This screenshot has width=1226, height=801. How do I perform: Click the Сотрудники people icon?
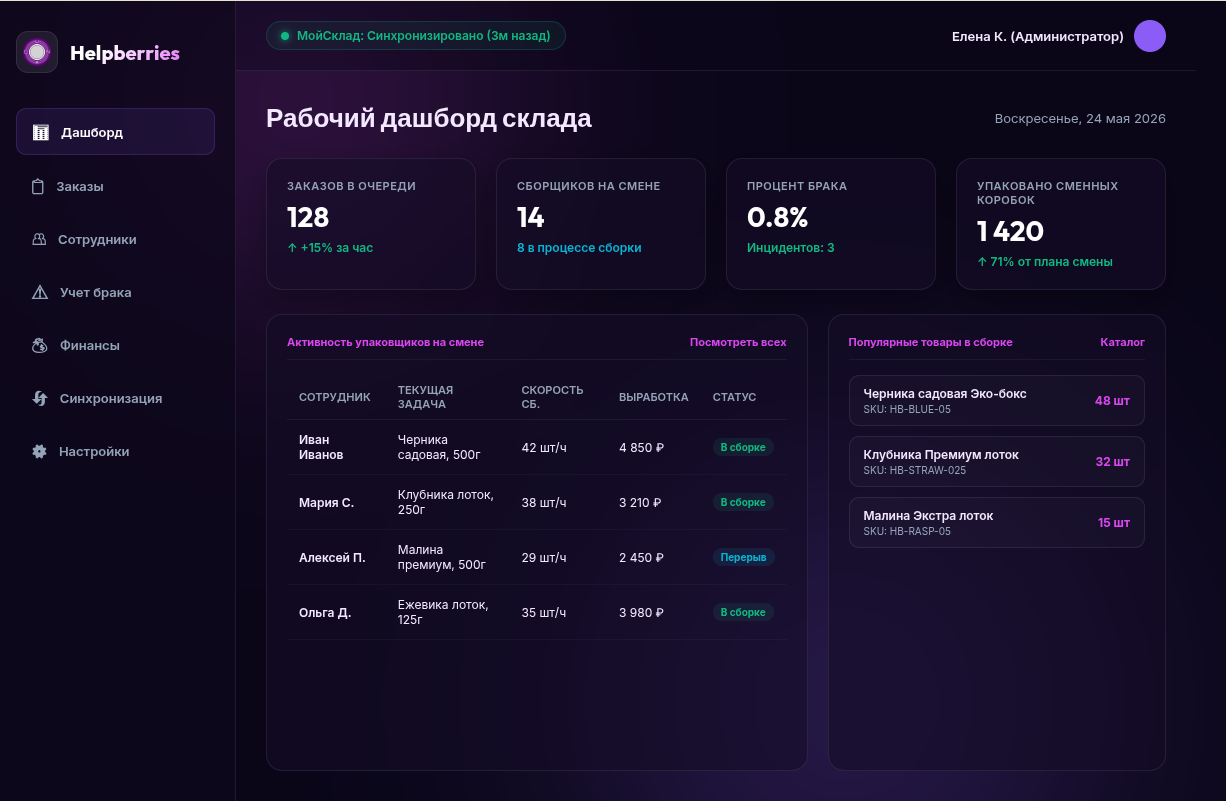39,240
